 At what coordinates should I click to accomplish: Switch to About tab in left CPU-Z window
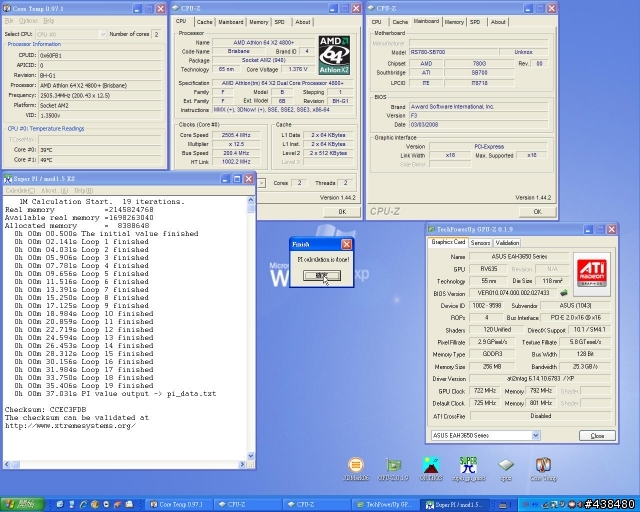pyautogui.click(x=303, y=22)
